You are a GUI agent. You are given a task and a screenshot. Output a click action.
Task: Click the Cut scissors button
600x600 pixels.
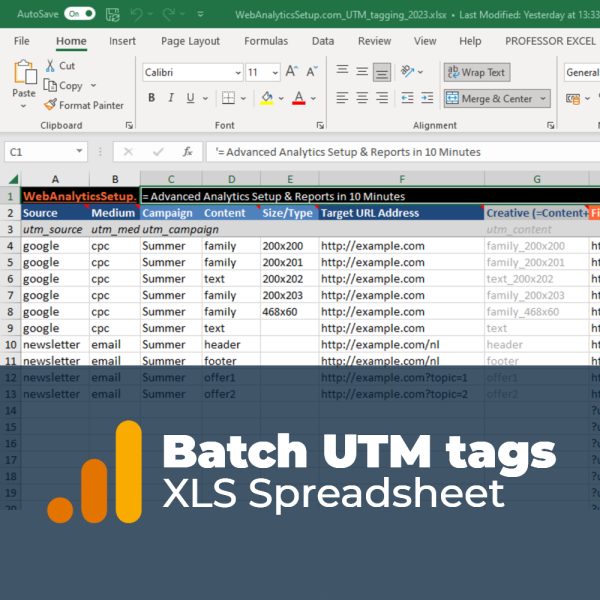tap(60, 66)
